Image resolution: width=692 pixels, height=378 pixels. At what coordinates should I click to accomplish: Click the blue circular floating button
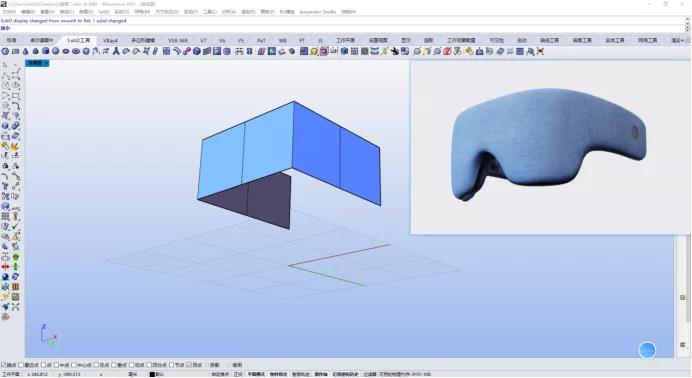click(647, 350)
